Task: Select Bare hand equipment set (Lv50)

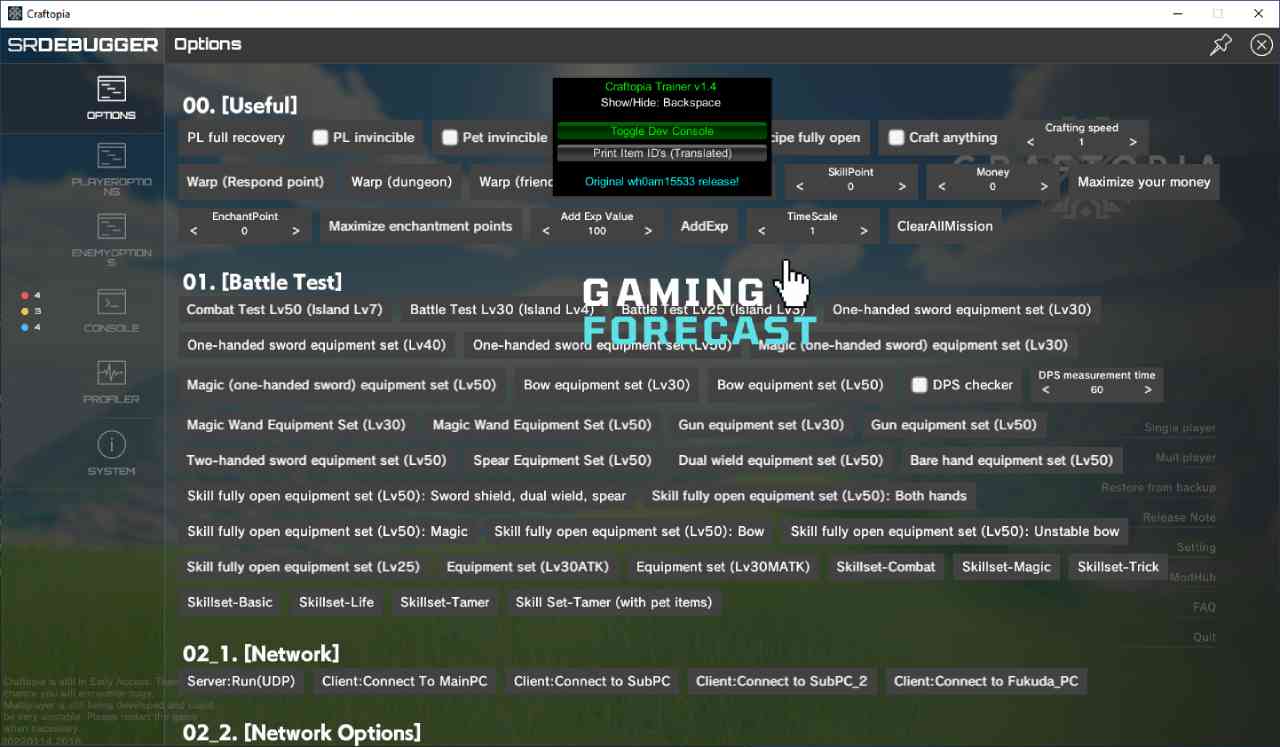Action: pyautogui.click(x=1011, y=461)
